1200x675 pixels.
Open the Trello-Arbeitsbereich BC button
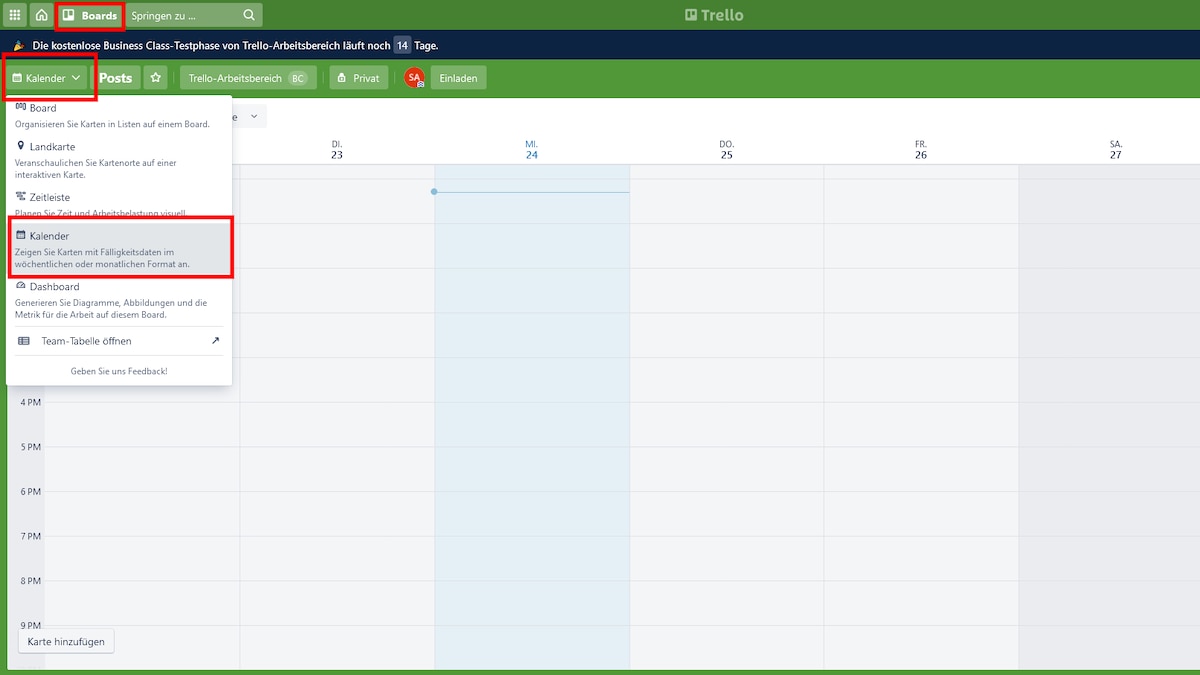[246, 77]
